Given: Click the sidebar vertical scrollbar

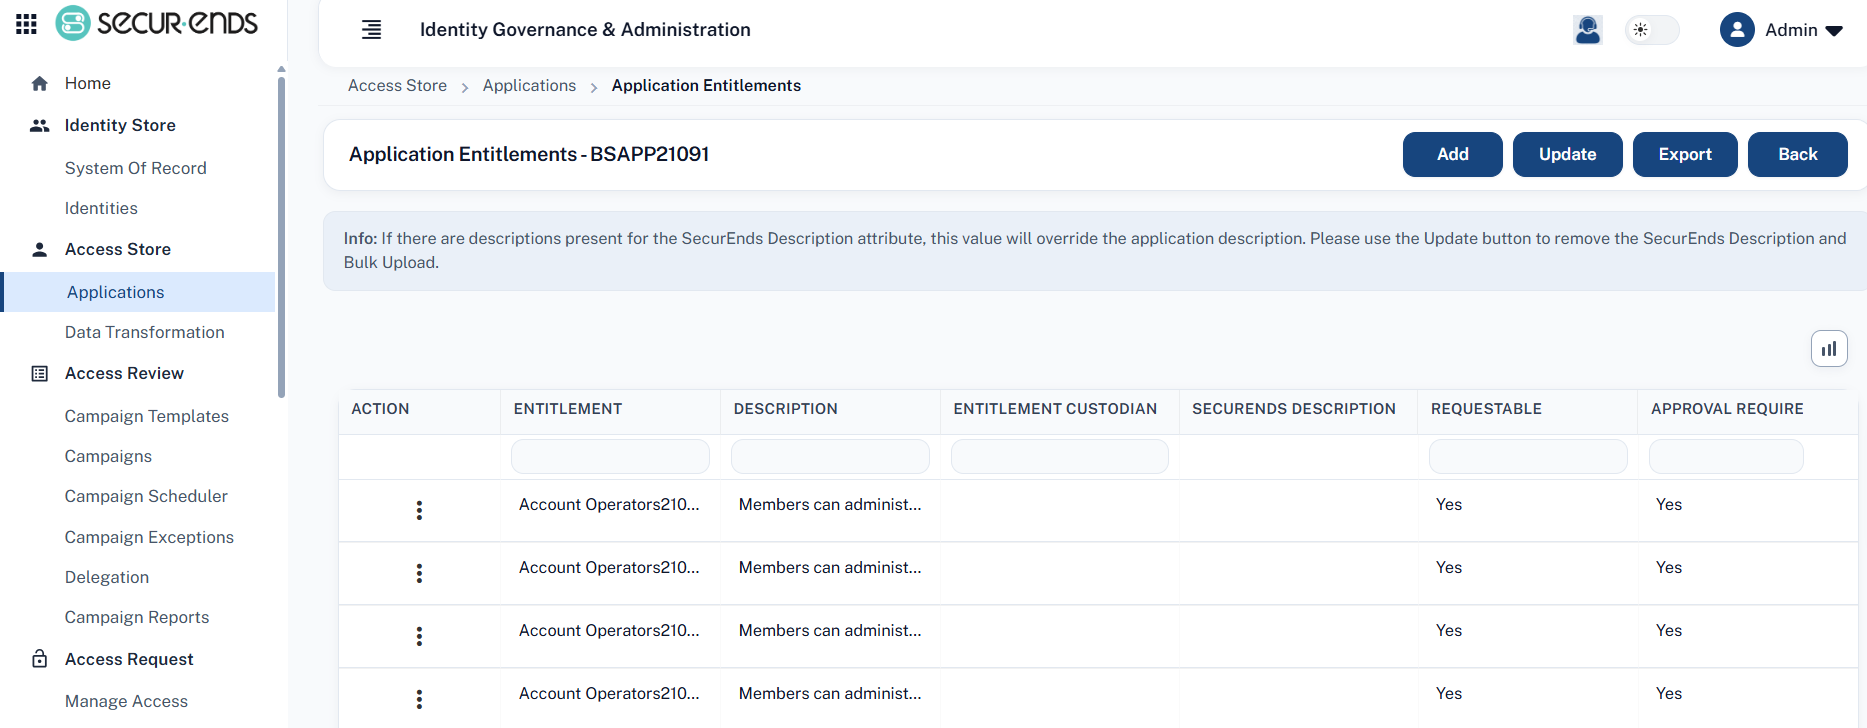Looking at the screenshot, I should click(x=281, y=236).
